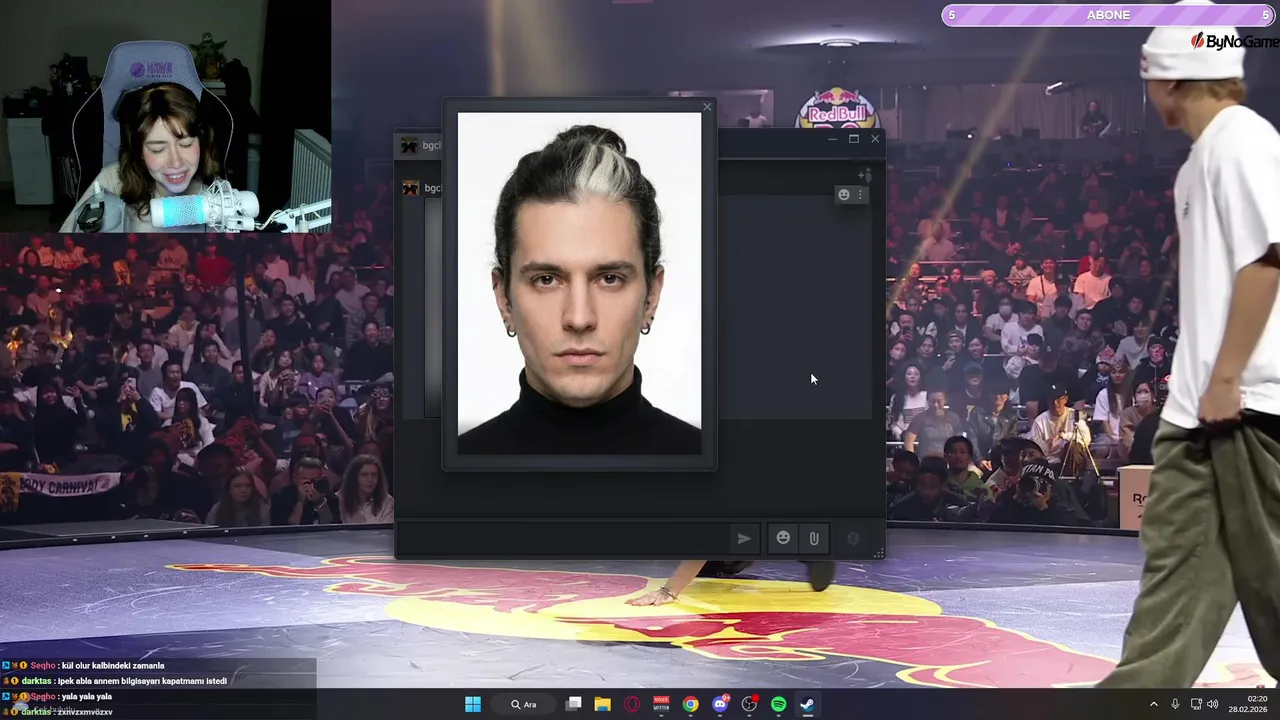Open volume control tray icon

(1212, 704)
